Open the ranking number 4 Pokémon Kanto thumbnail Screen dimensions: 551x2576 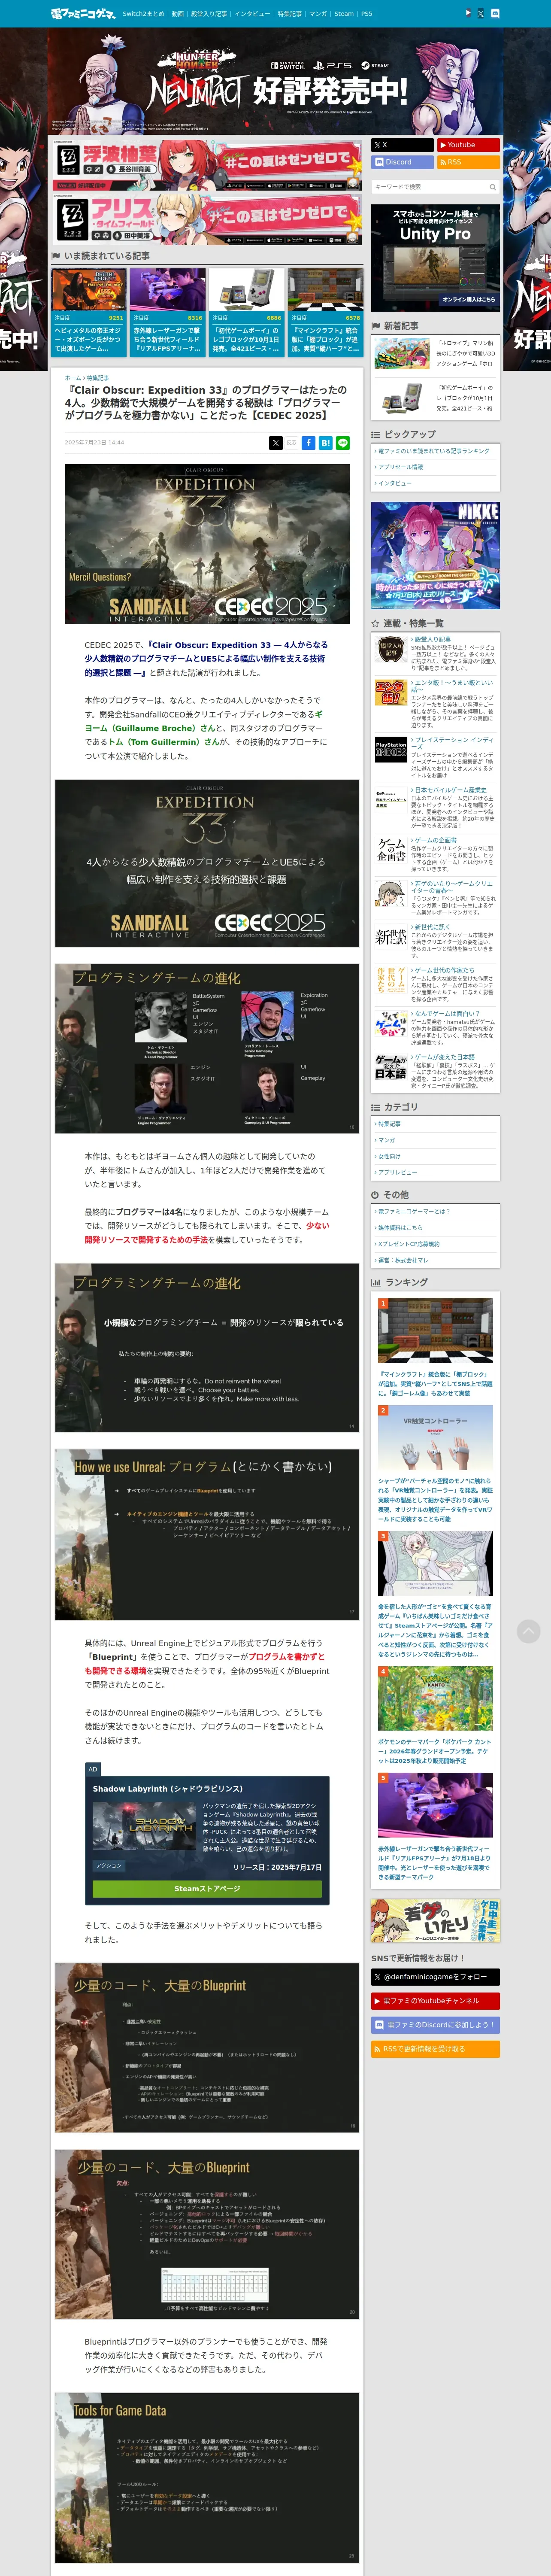click(x=435, y=1699)
